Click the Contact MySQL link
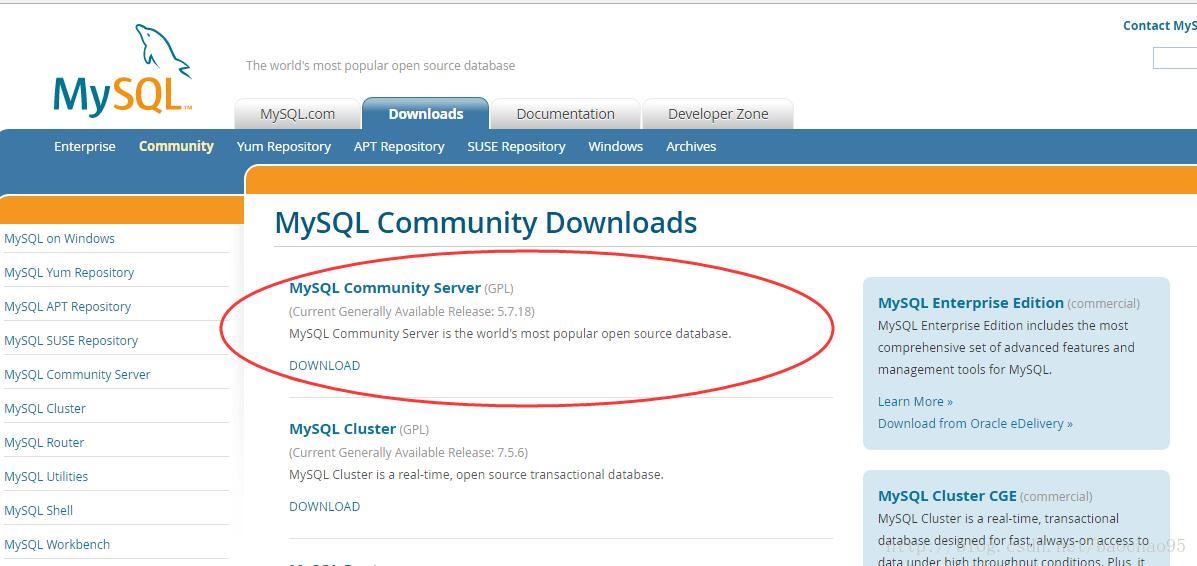Screen dimensions: 1197x566 point(1160,26)
